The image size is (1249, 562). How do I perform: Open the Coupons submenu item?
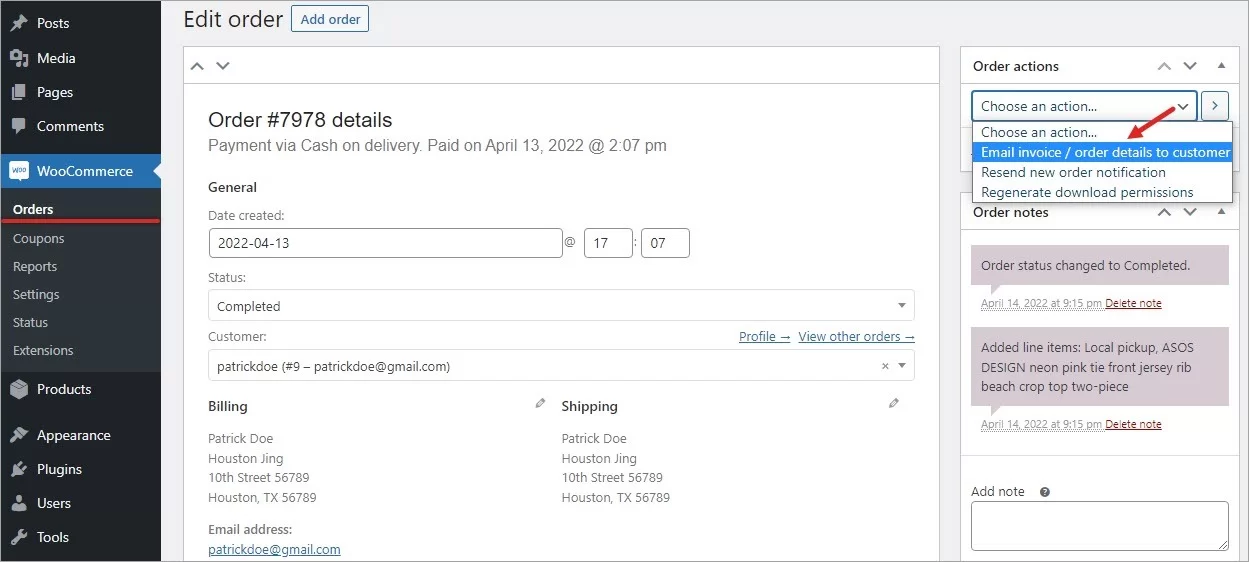click(x=39, y=239)
